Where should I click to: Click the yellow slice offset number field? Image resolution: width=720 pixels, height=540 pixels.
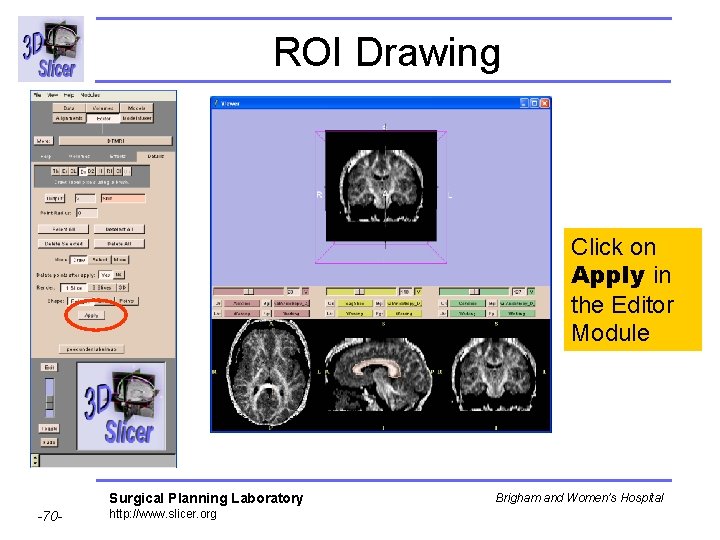(x=405, y=292)
